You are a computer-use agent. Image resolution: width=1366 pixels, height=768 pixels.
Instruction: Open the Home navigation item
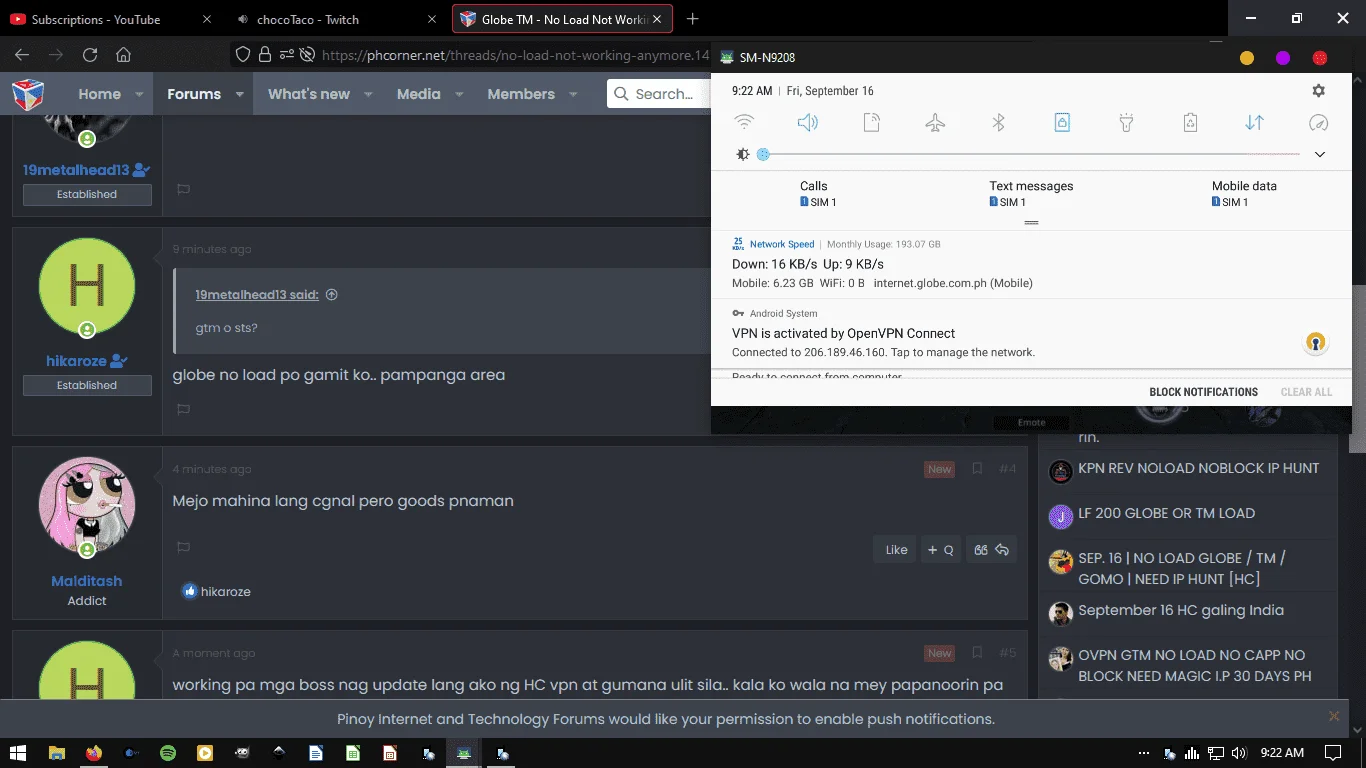point(100,94)
